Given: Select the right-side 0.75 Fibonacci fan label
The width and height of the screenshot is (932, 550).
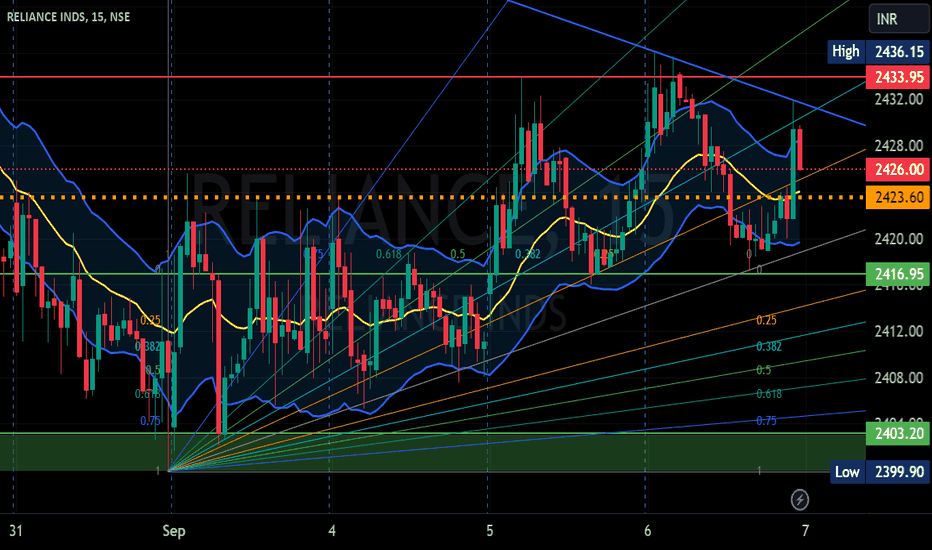Looking at the screenshot, I should click(766, 421).
